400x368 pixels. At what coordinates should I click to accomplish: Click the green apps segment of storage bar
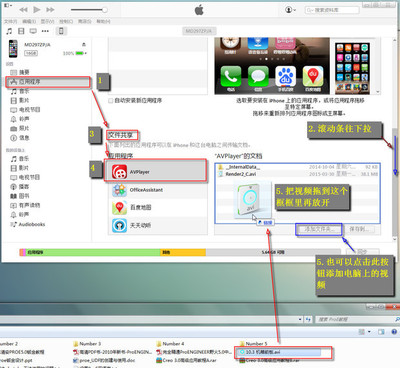(93, 252)
